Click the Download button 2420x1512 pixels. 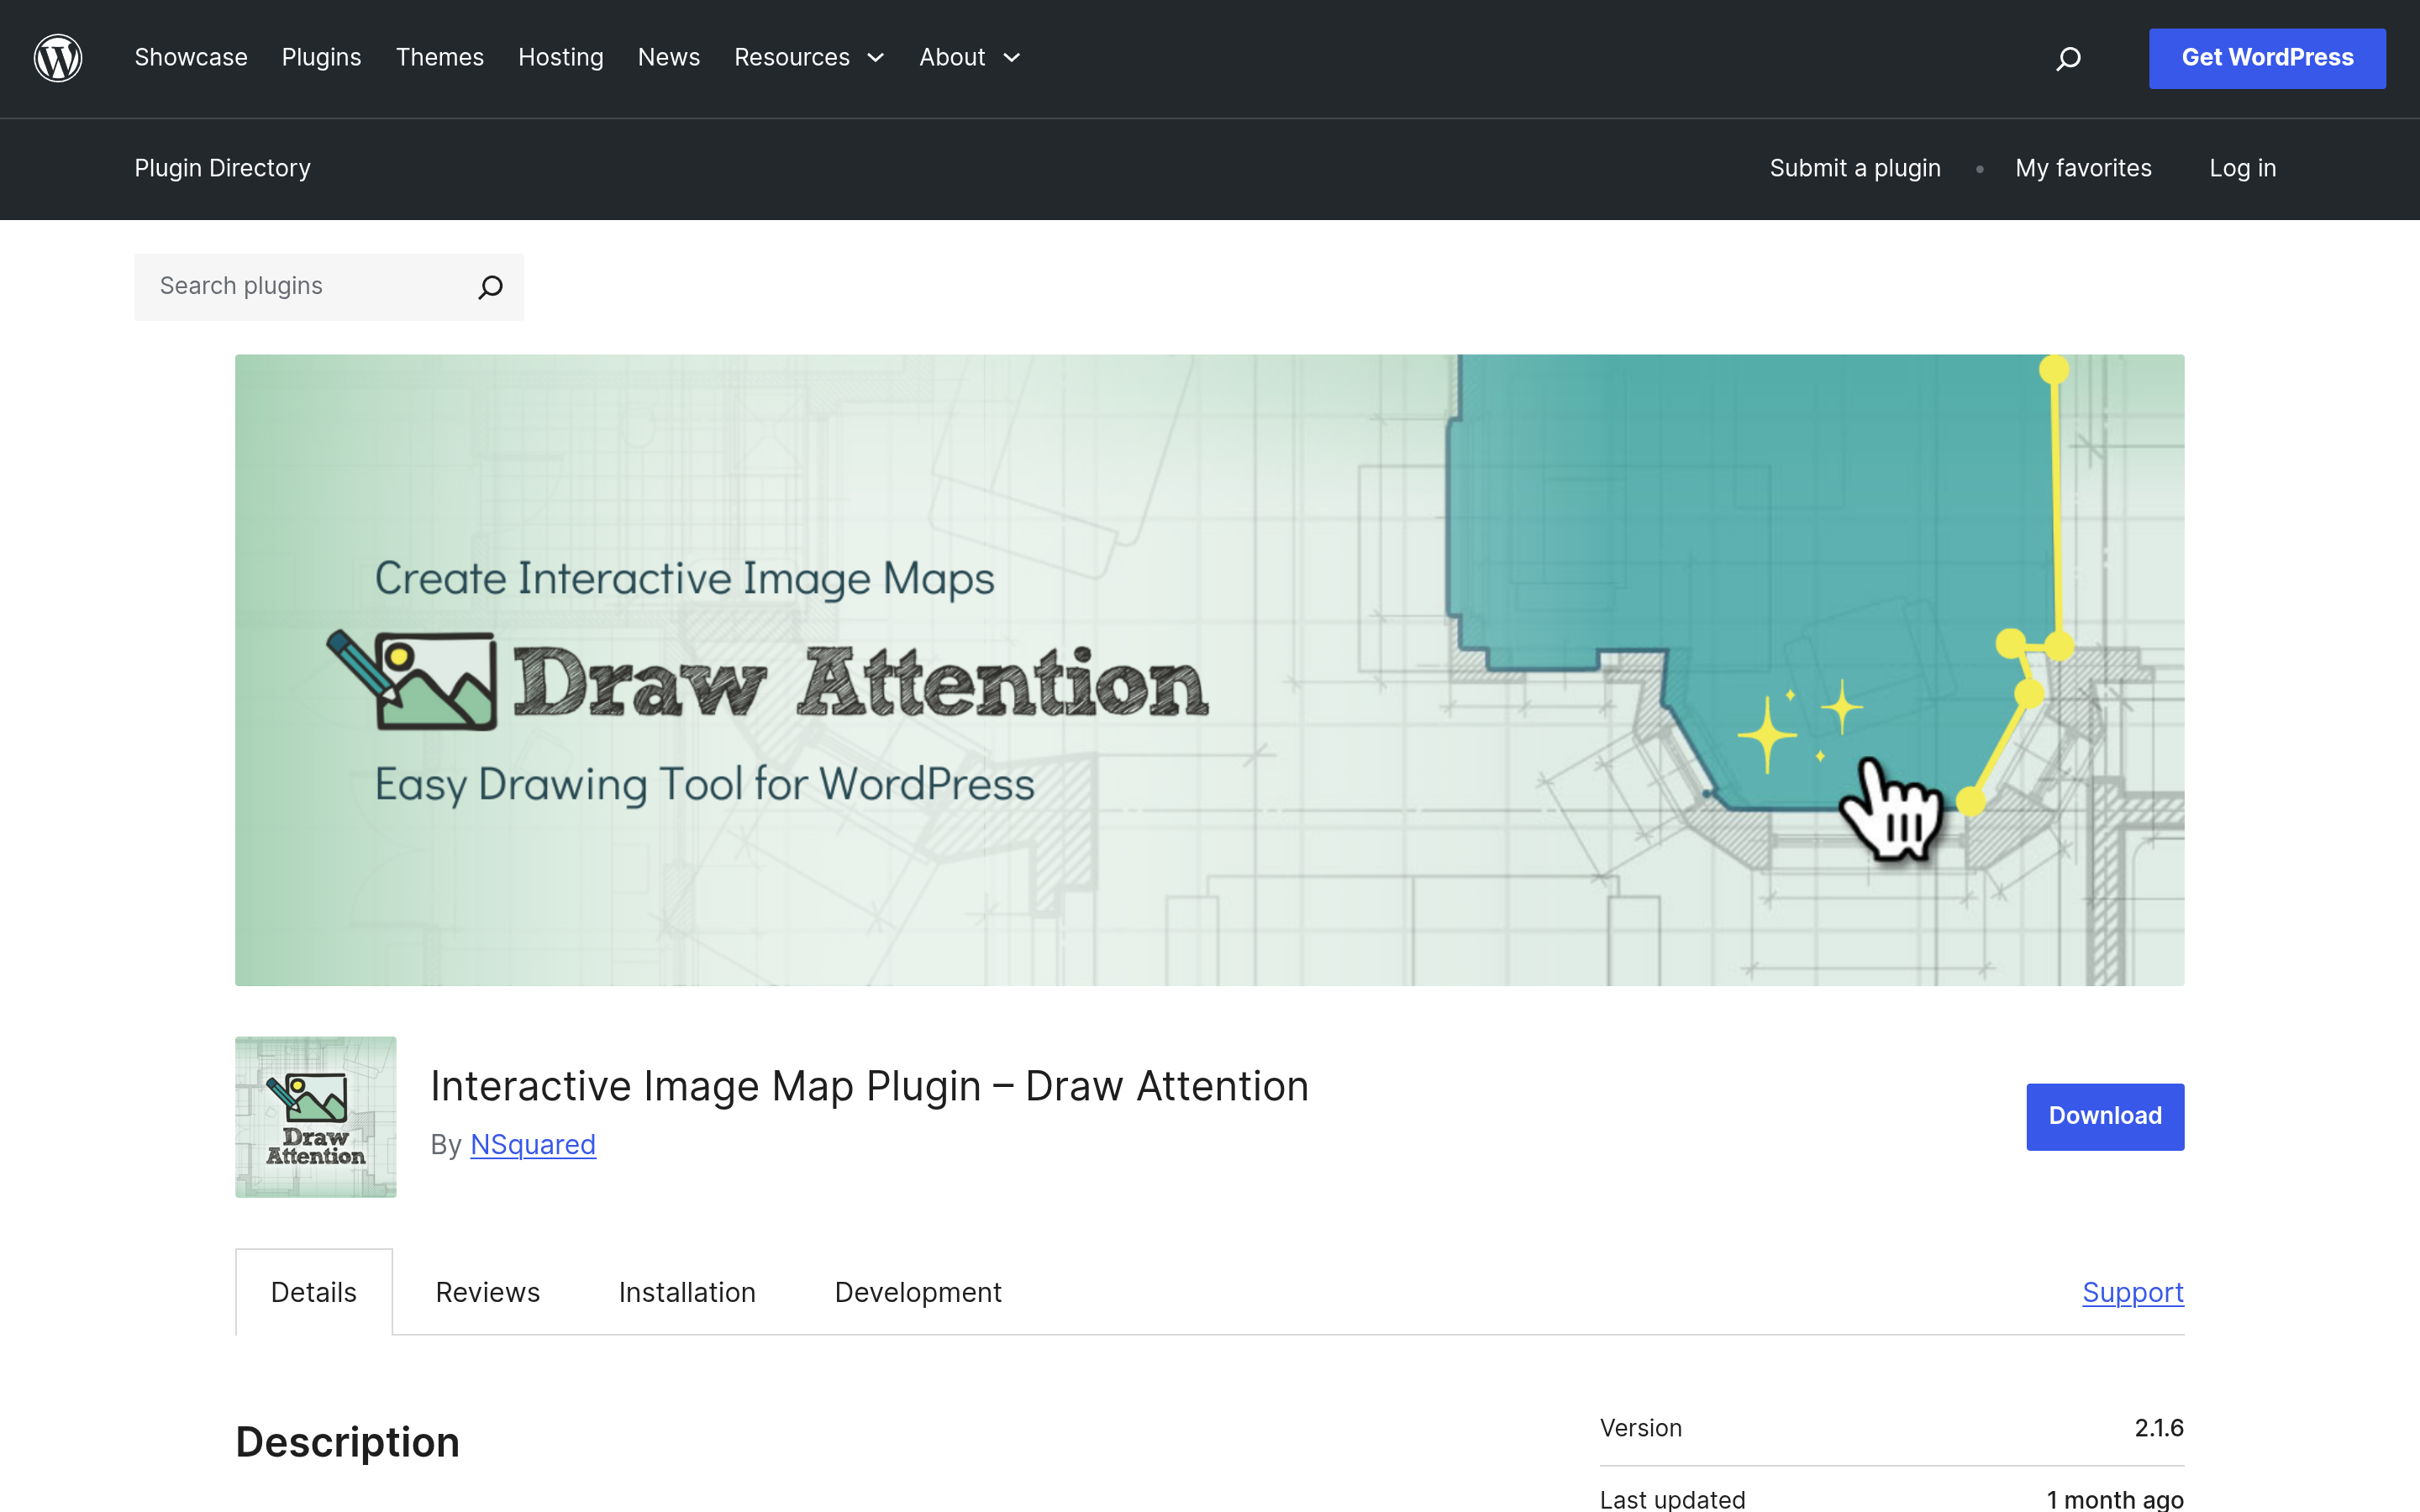pyautogui.click(x=2105, y=1116)
